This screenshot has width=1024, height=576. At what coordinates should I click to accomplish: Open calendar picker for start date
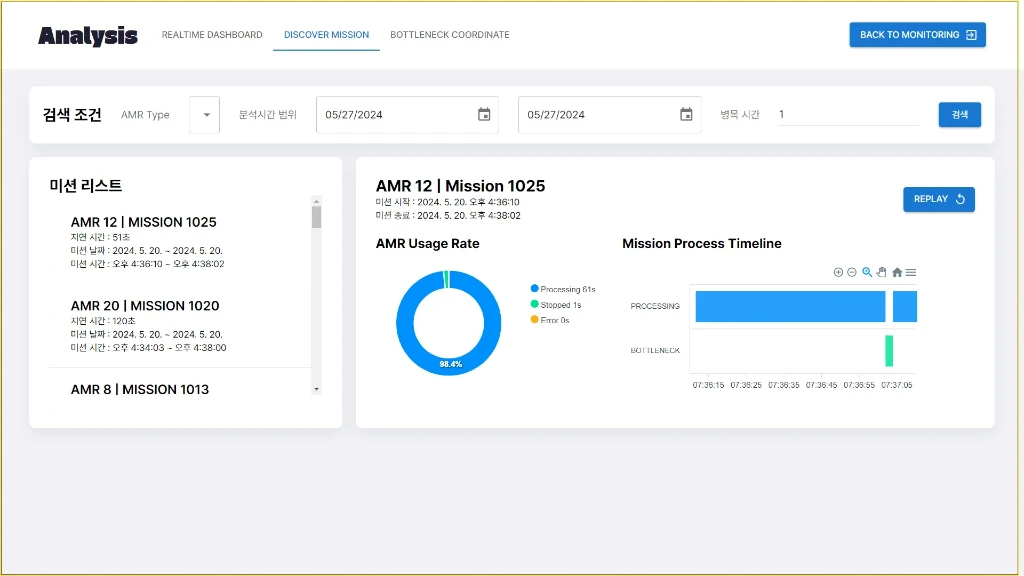(x=484, y=115)
